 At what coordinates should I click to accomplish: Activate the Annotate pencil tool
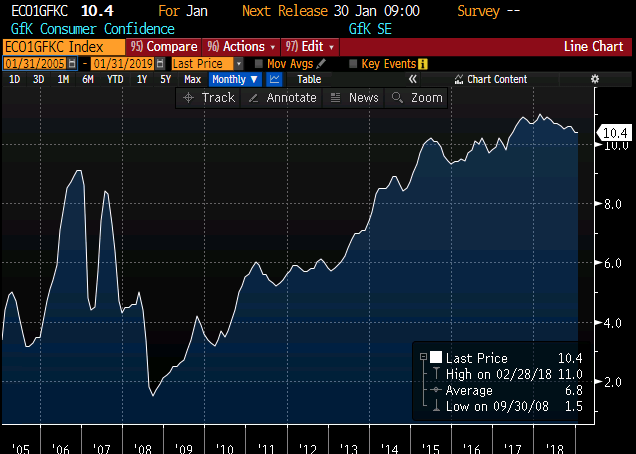282,98
